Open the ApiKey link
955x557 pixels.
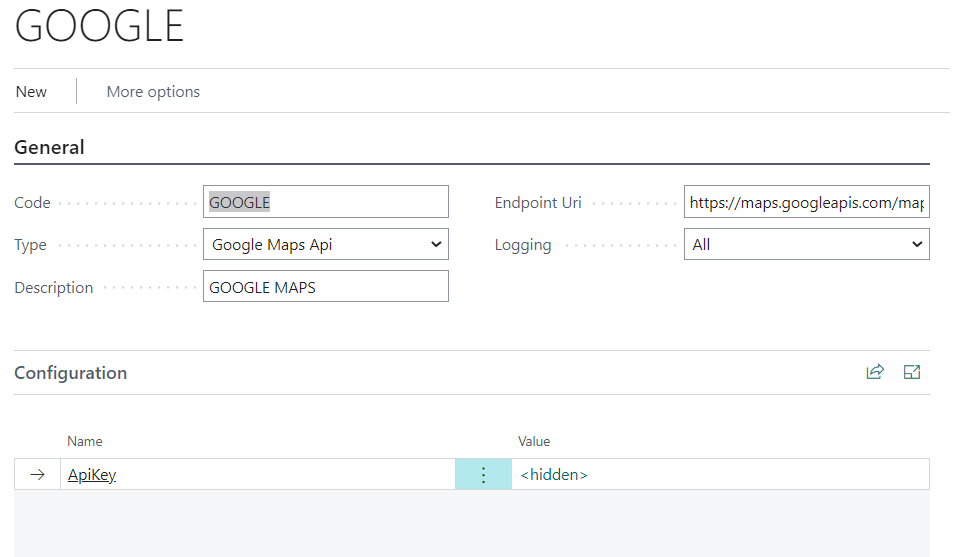click(x=92, y=474)
